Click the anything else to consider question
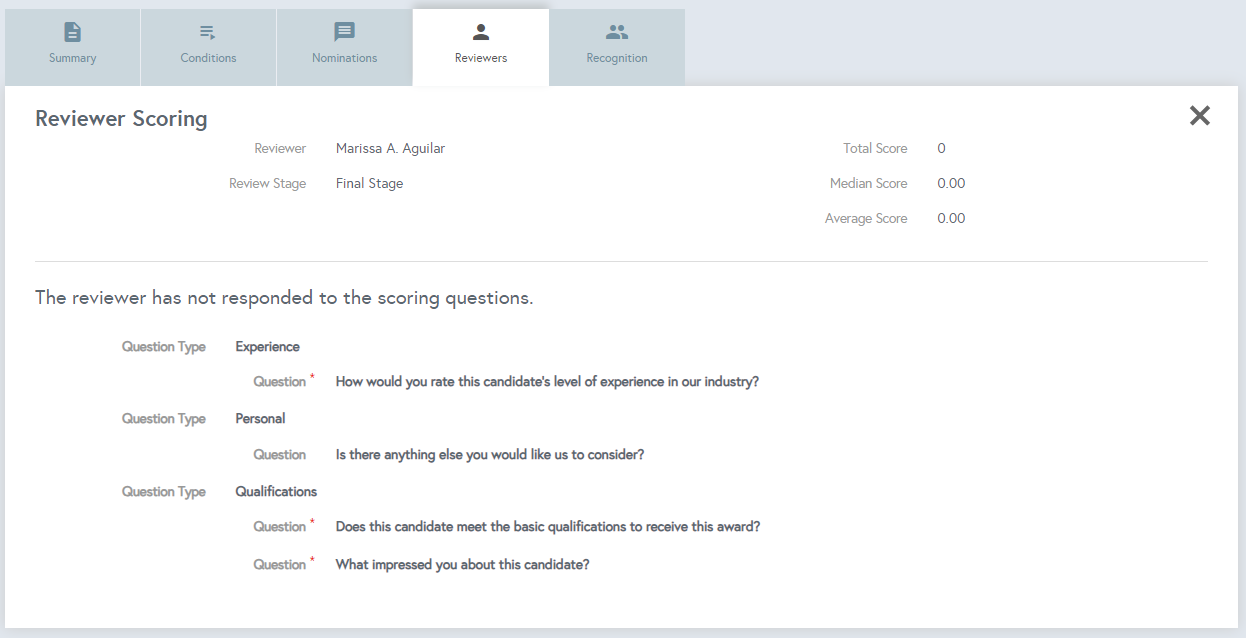The image size is (1246, 638). click(490, 455)
